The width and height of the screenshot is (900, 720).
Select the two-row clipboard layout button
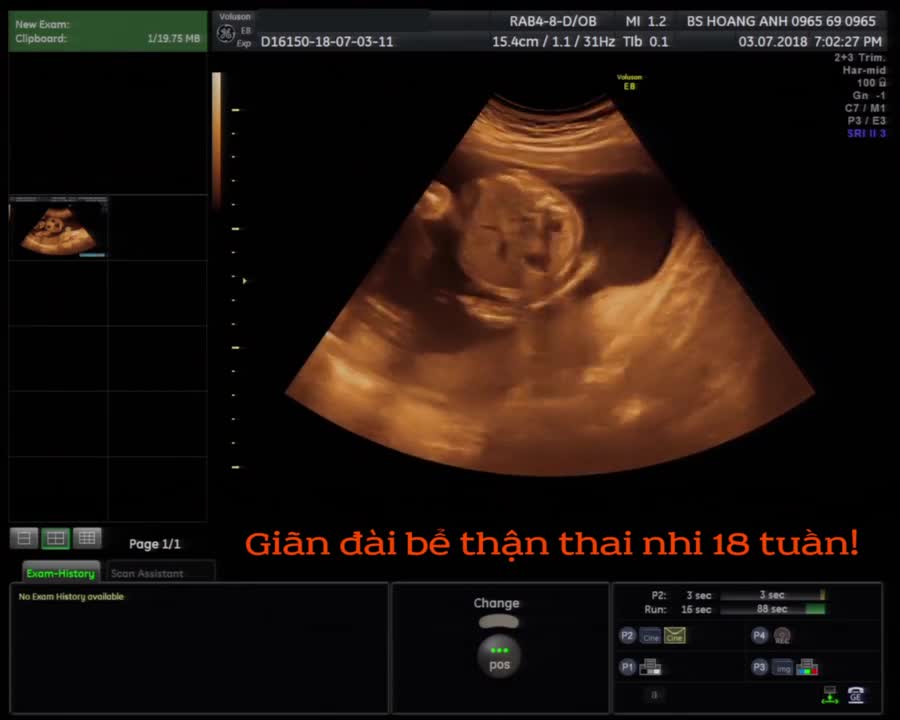[x=25, y=539]
